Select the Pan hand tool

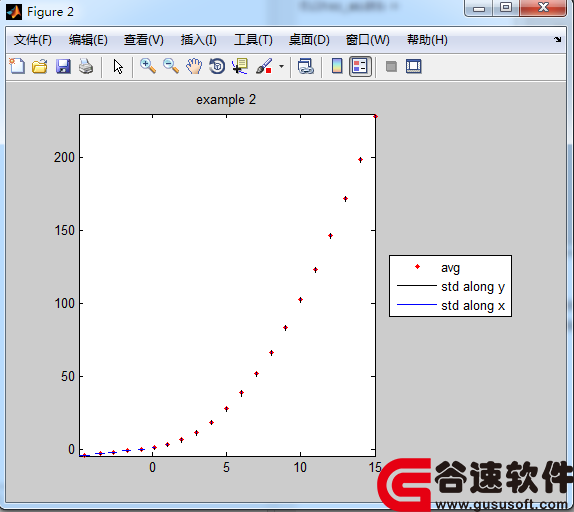(x=194, y=67)
